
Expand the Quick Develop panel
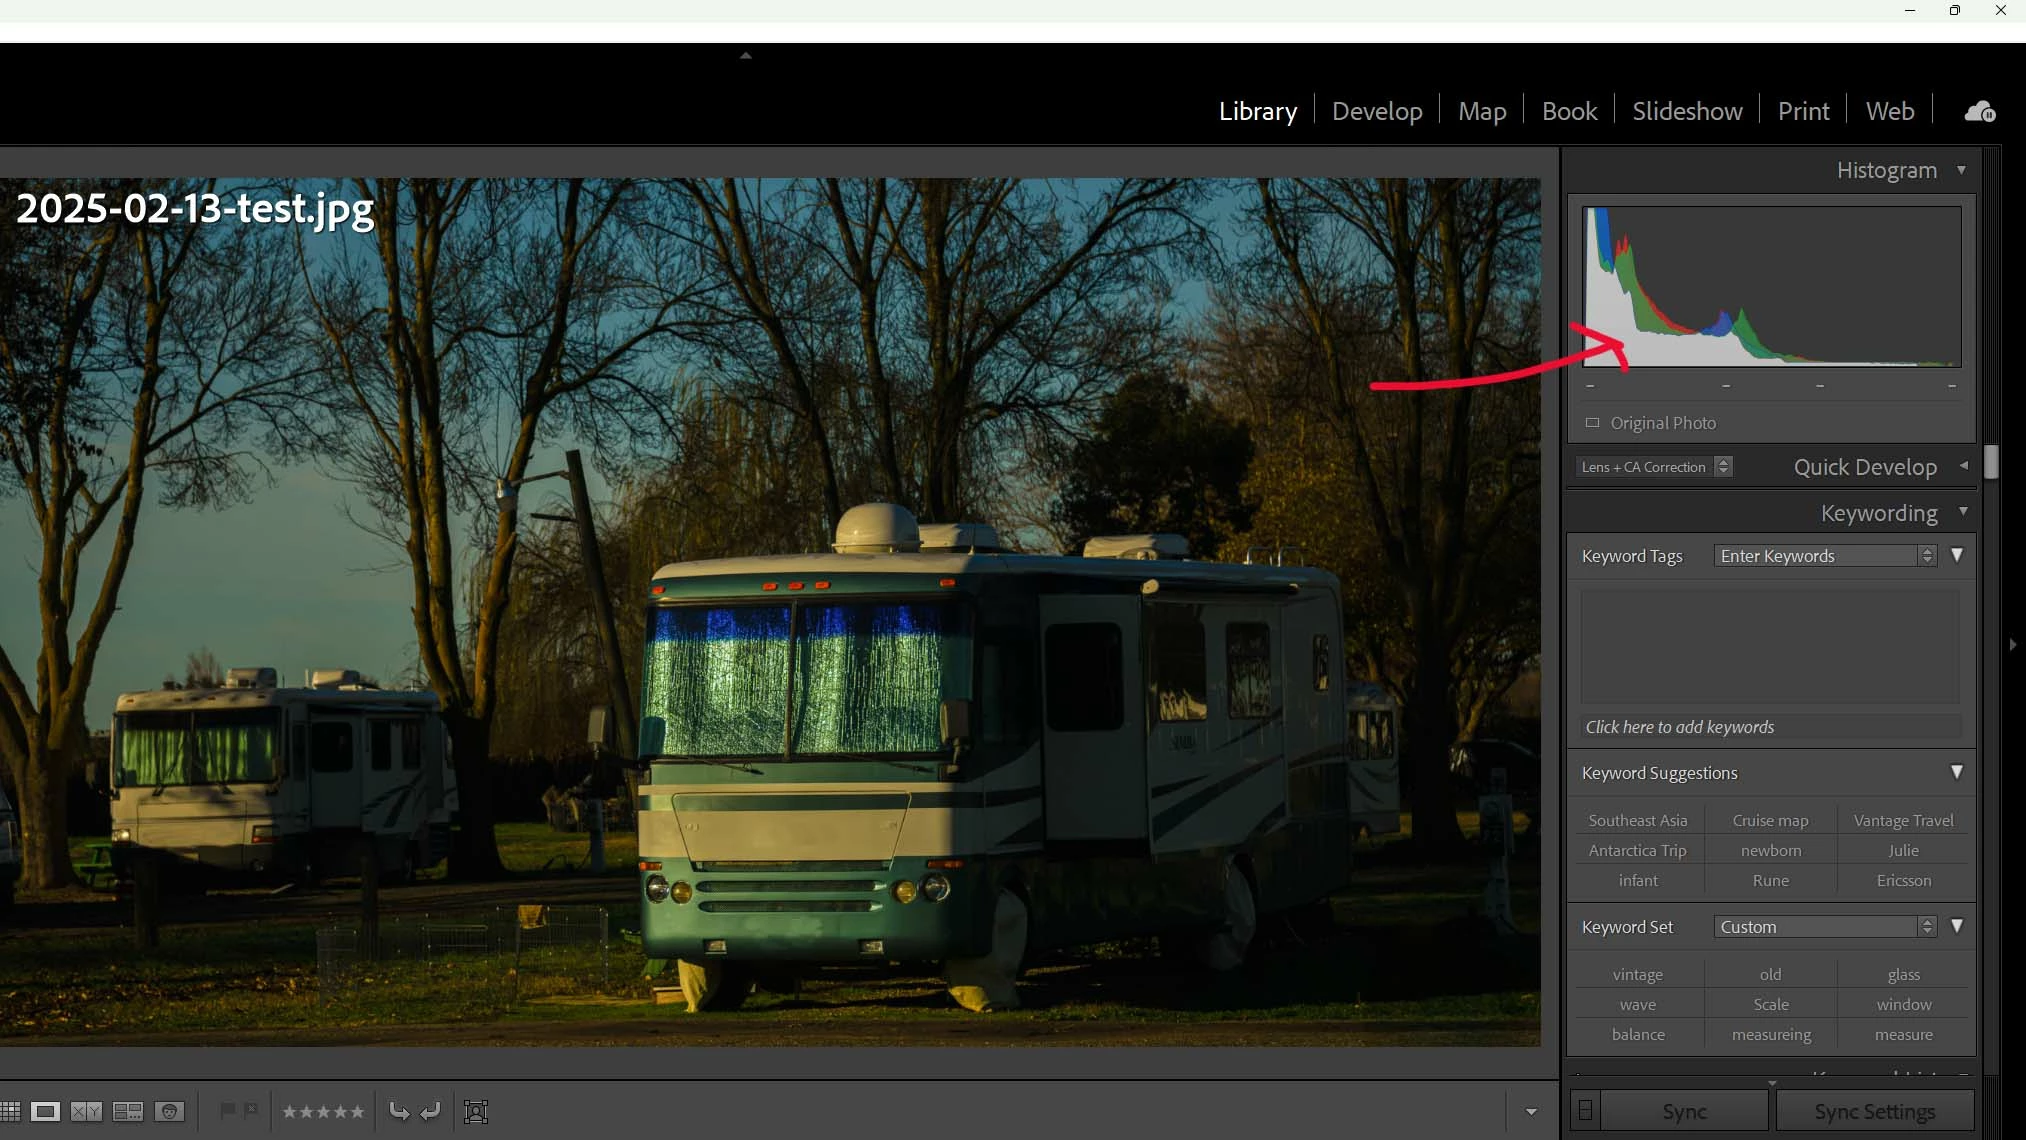pos(1963,466)
